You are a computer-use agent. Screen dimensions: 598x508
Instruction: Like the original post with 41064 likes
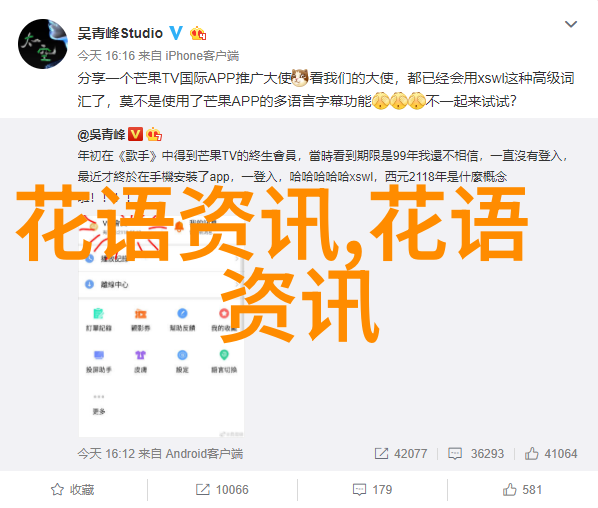point(551,453)
